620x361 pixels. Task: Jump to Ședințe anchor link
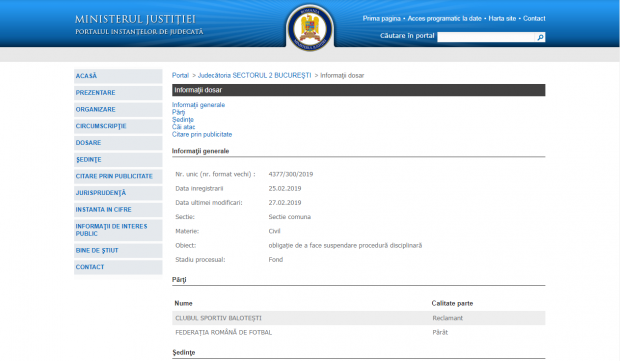tap(183, 119)
